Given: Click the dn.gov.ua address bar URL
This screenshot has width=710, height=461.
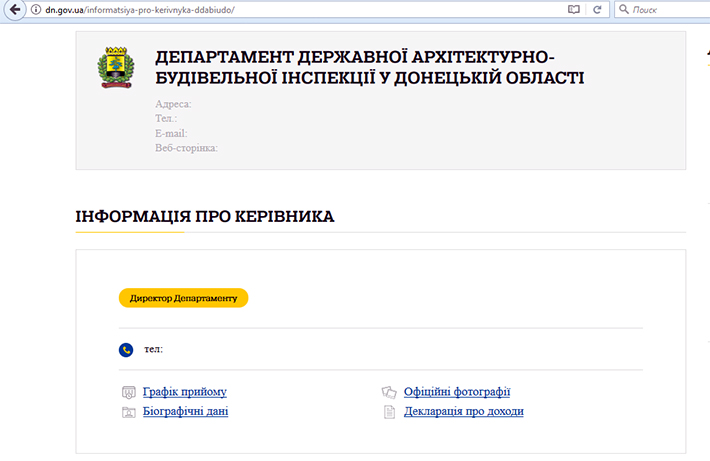Looking at the screenshot, I should 140,10.
